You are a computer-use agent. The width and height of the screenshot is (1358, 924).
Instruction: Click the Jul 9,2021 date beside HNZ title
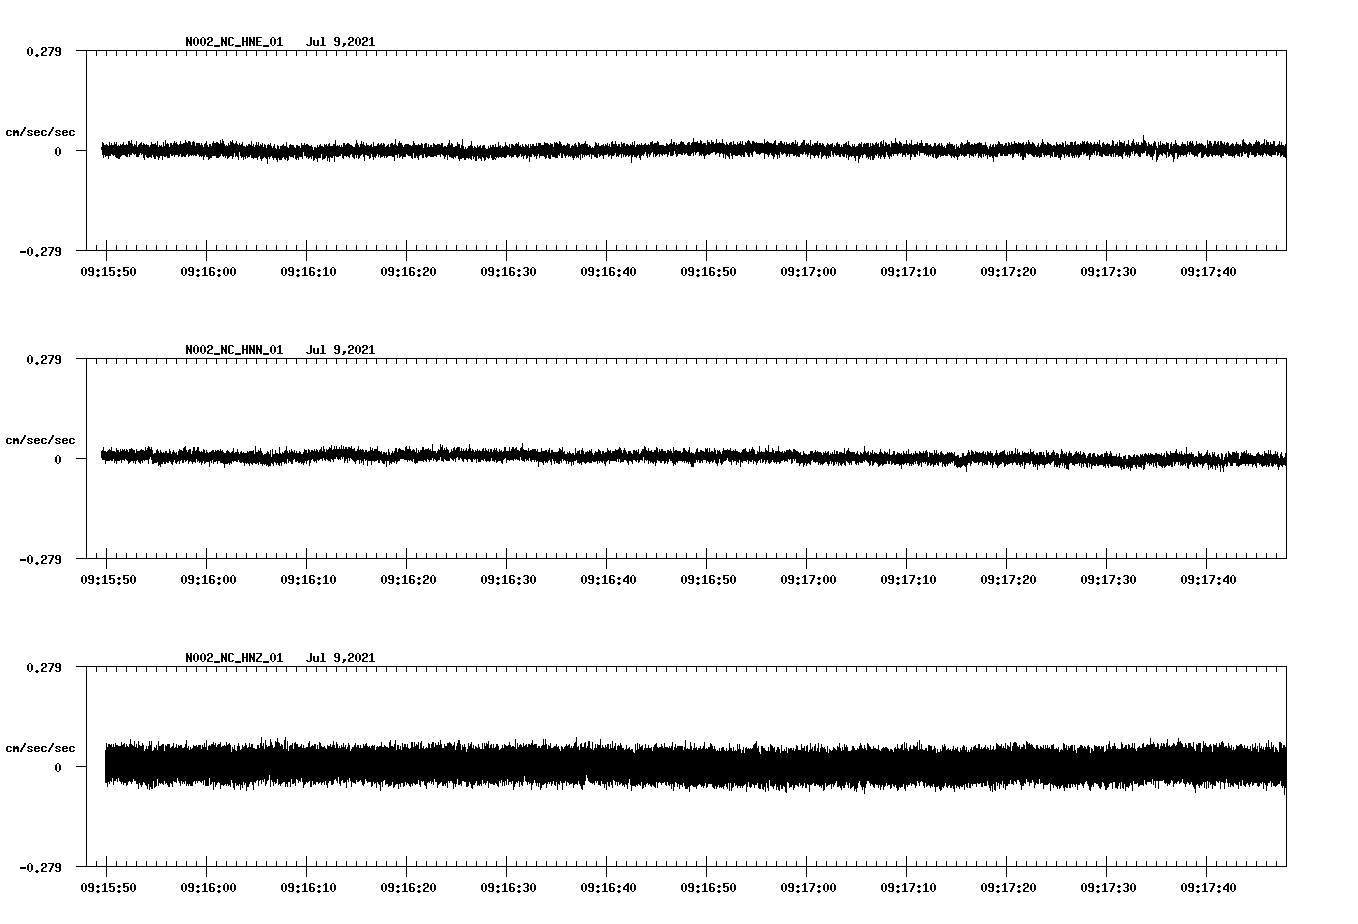click(x=341, y=657)
